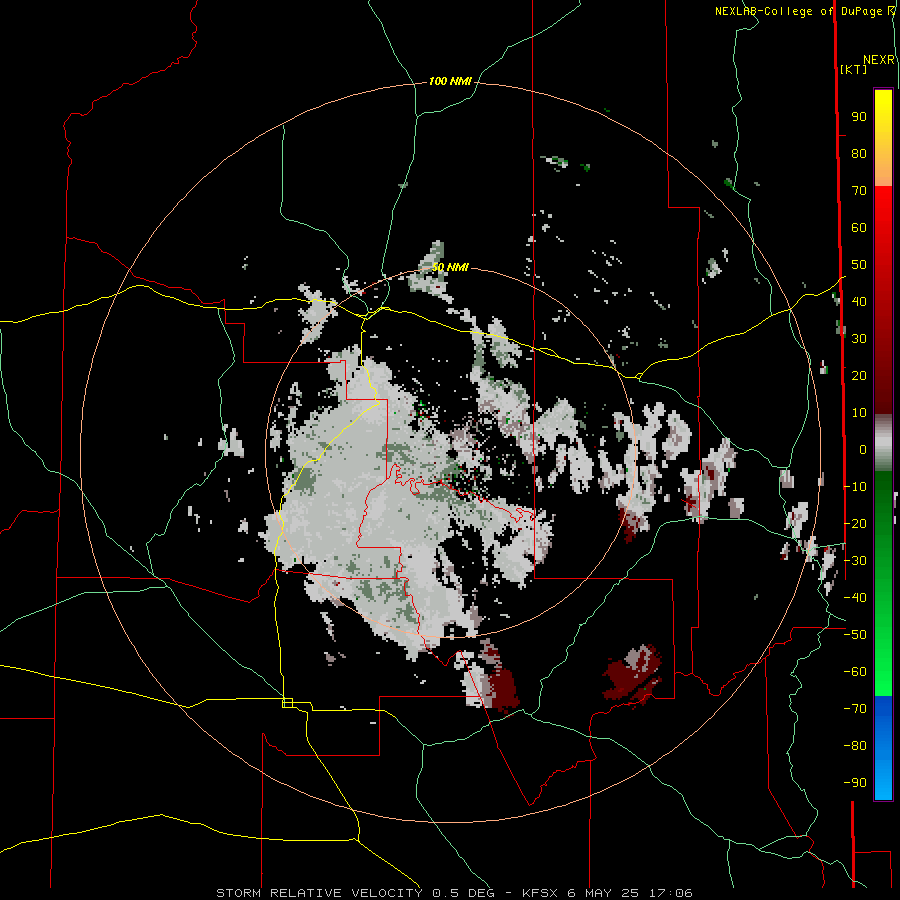
Task: Click the 90 value on velocity scale
Action: [x=859, y=117]
